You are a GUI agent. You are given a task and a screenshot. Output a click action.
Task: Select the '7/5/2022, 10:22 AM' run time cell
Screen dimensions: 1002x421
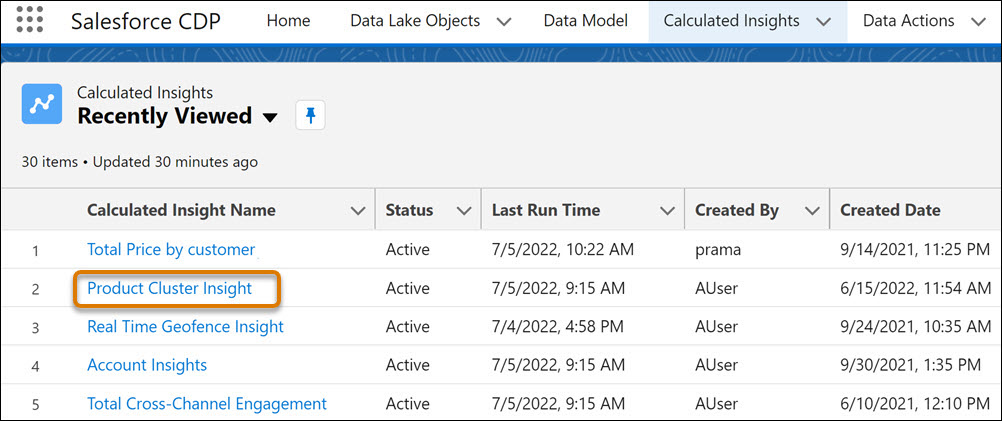click(x=562, y=250)
